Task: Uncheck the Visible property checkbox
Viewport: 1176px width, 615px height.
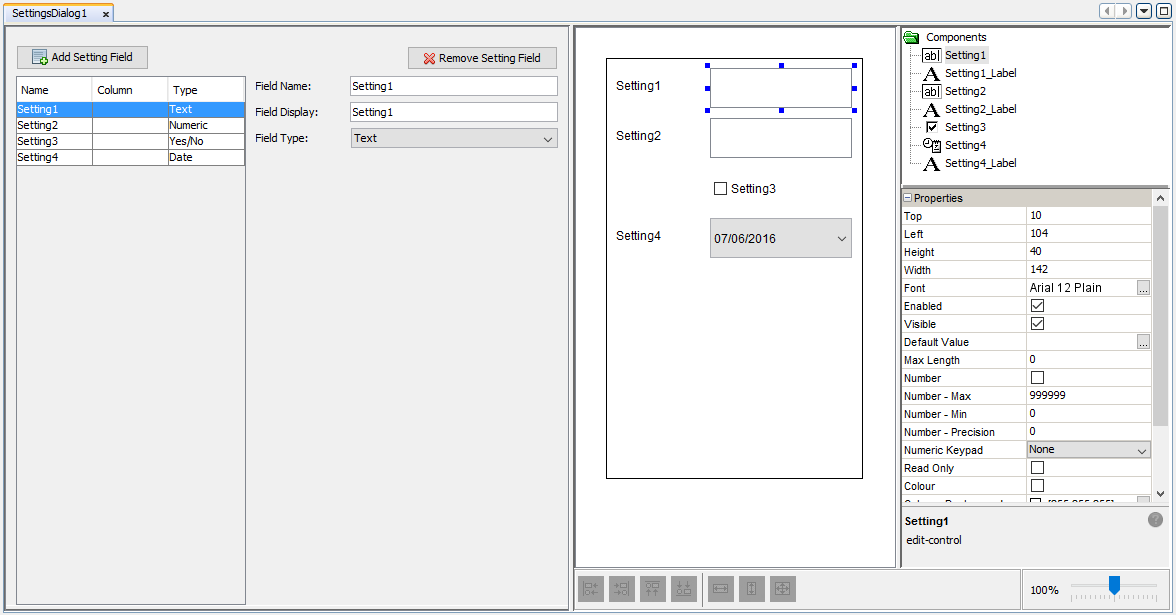Action: click(x=1037, y=324)
